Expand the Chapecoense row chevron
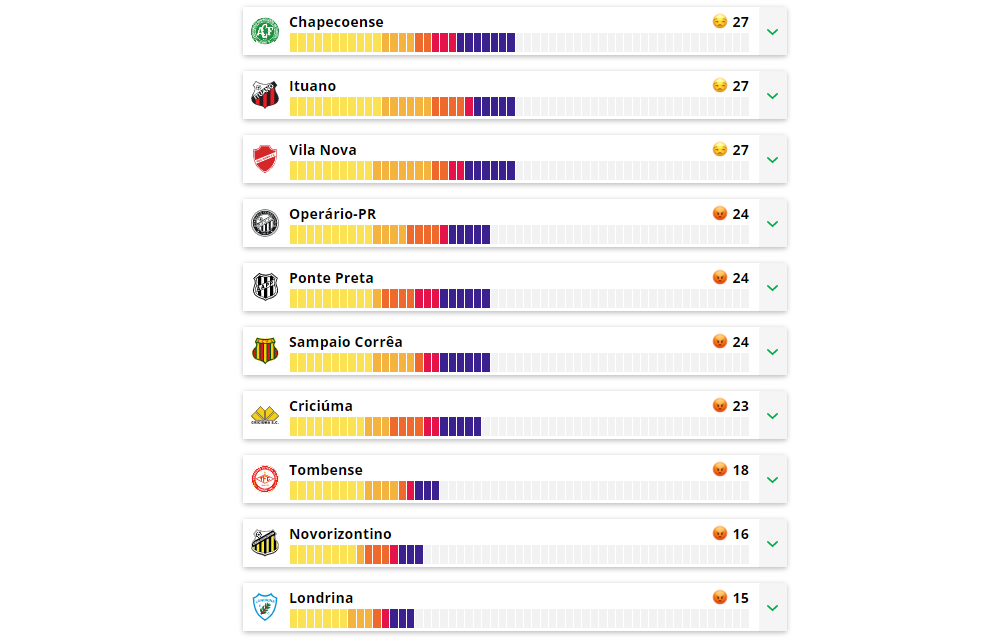Viewport: 1001px width, 644px height. (772, 32)
